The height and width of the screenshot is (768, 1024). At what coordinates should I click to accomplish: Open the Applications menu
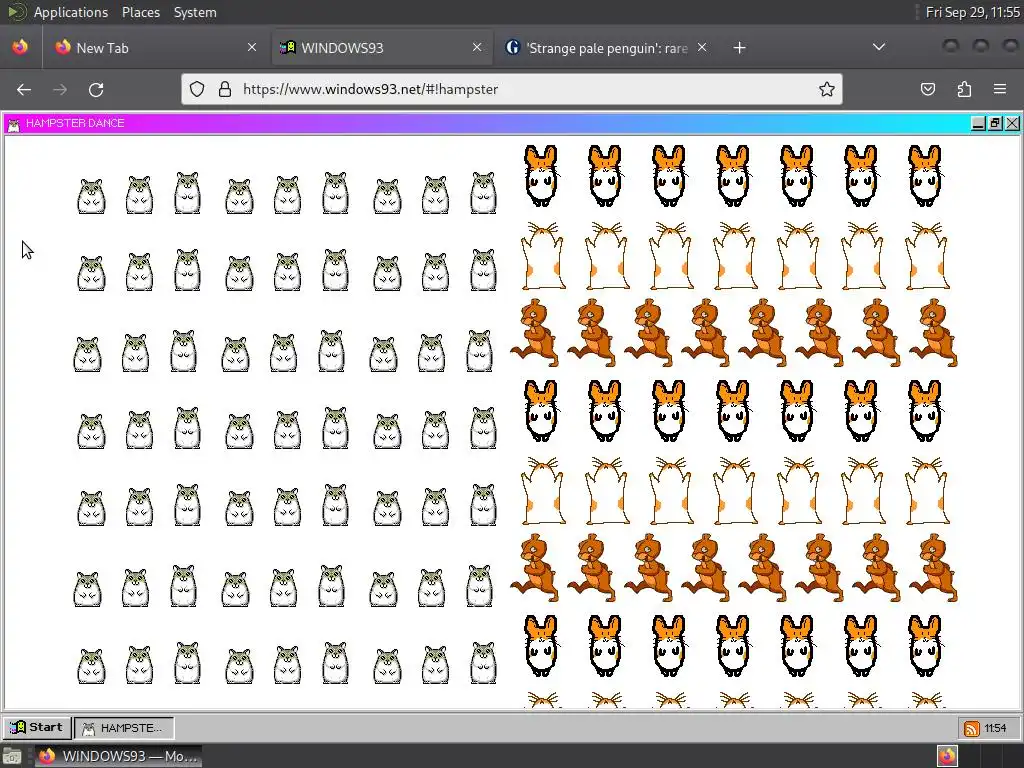click(x=71, y=12)
